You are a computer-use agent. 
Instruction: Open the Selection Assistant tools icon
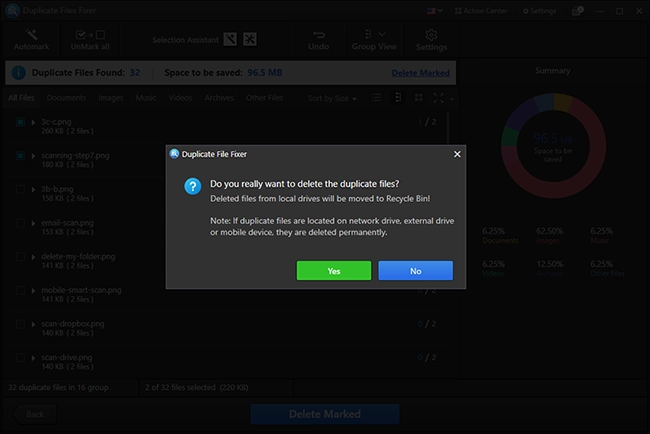pyautogui.click(x=250, y=39)
